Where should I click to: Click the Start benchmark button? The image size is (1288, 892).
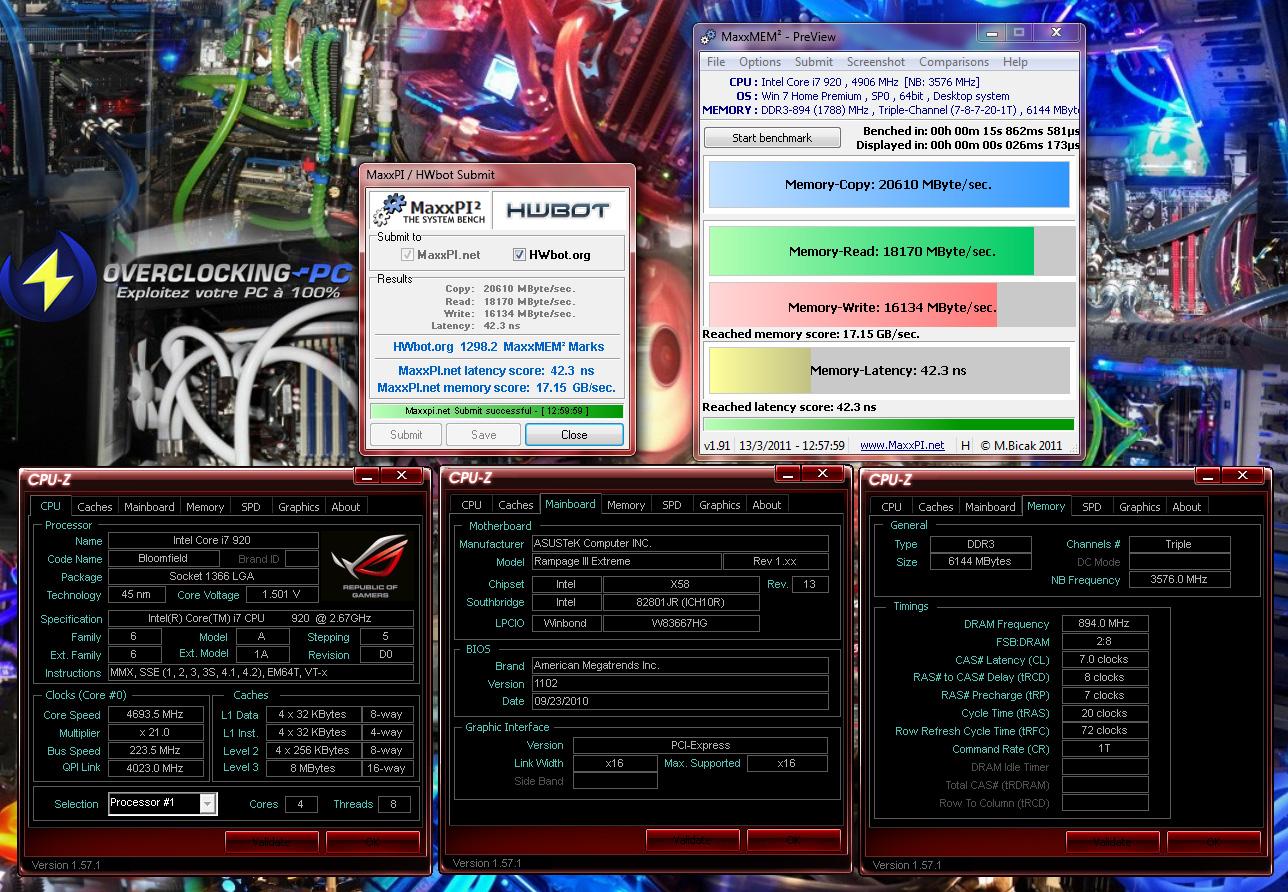(772, 138)
